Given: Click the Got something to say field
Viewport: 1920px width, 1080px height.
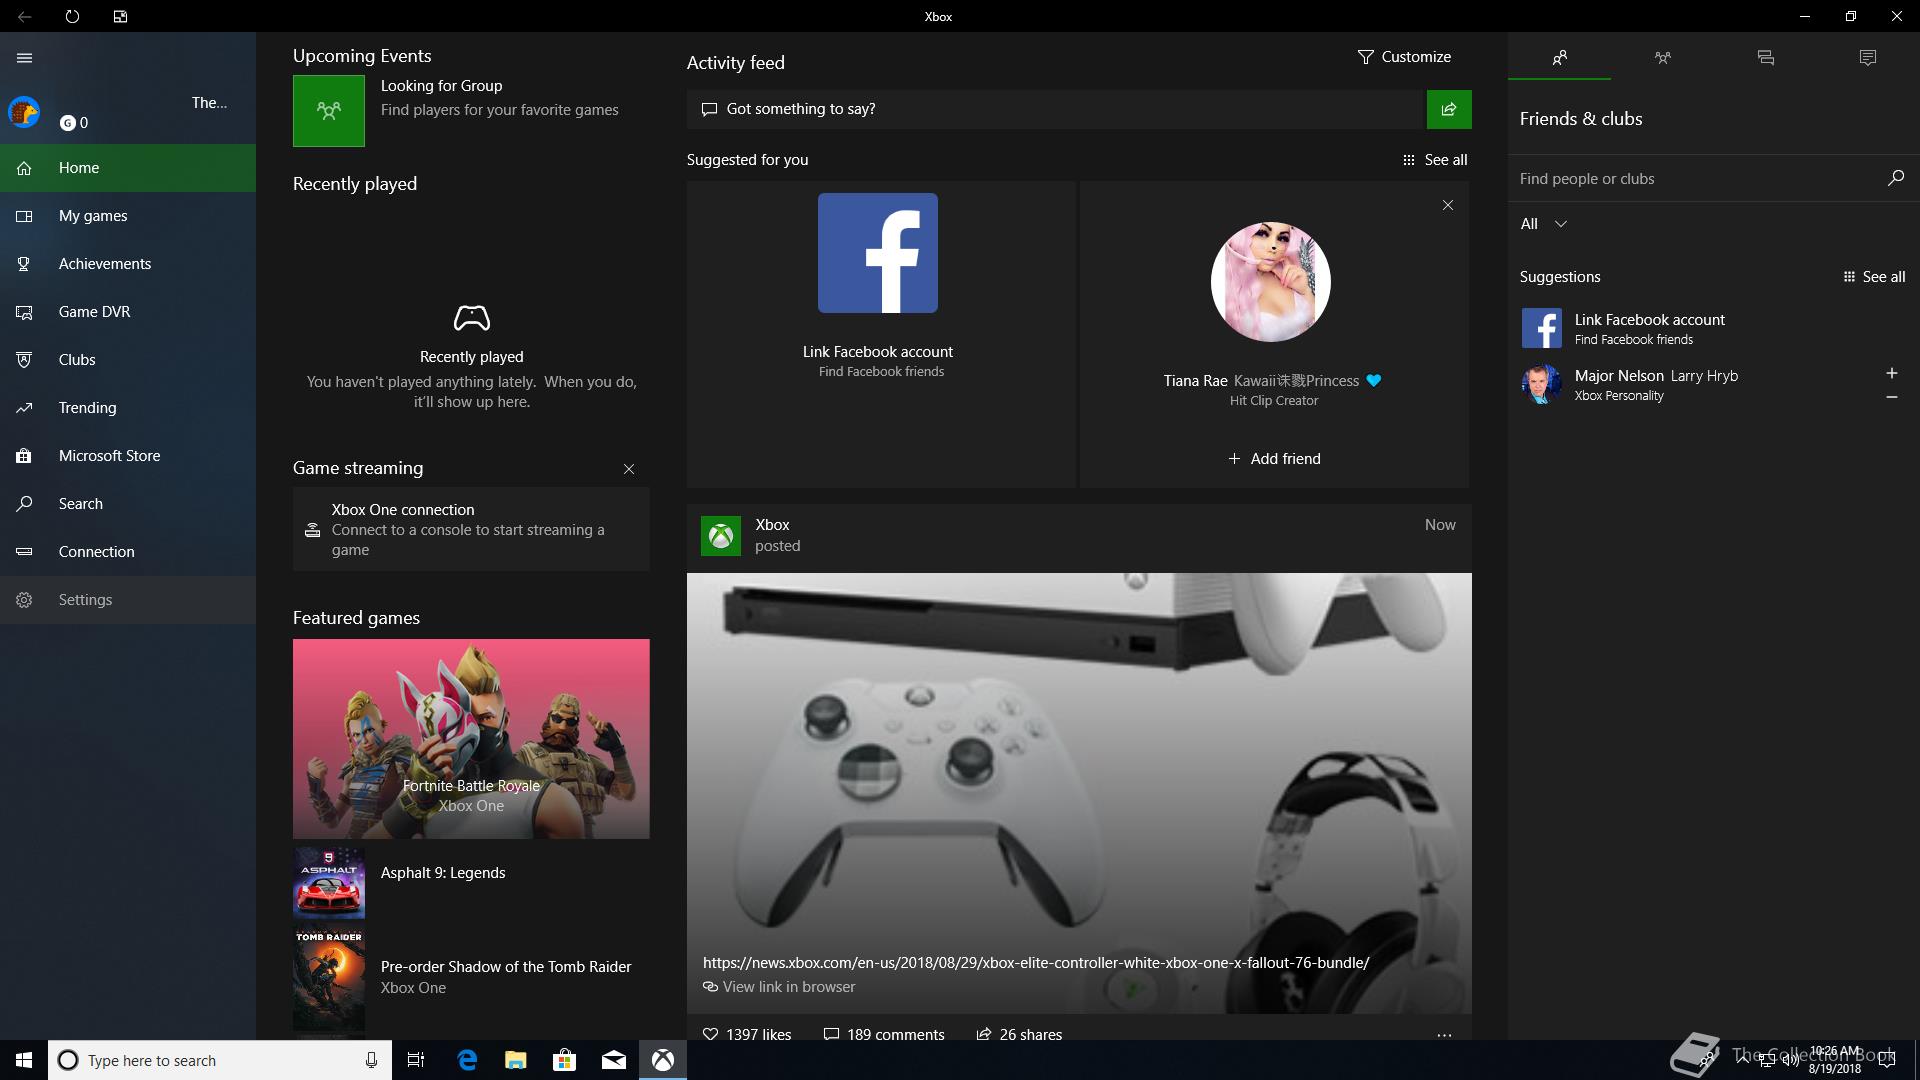Looking at the screenshot, I should point(1055,109).
